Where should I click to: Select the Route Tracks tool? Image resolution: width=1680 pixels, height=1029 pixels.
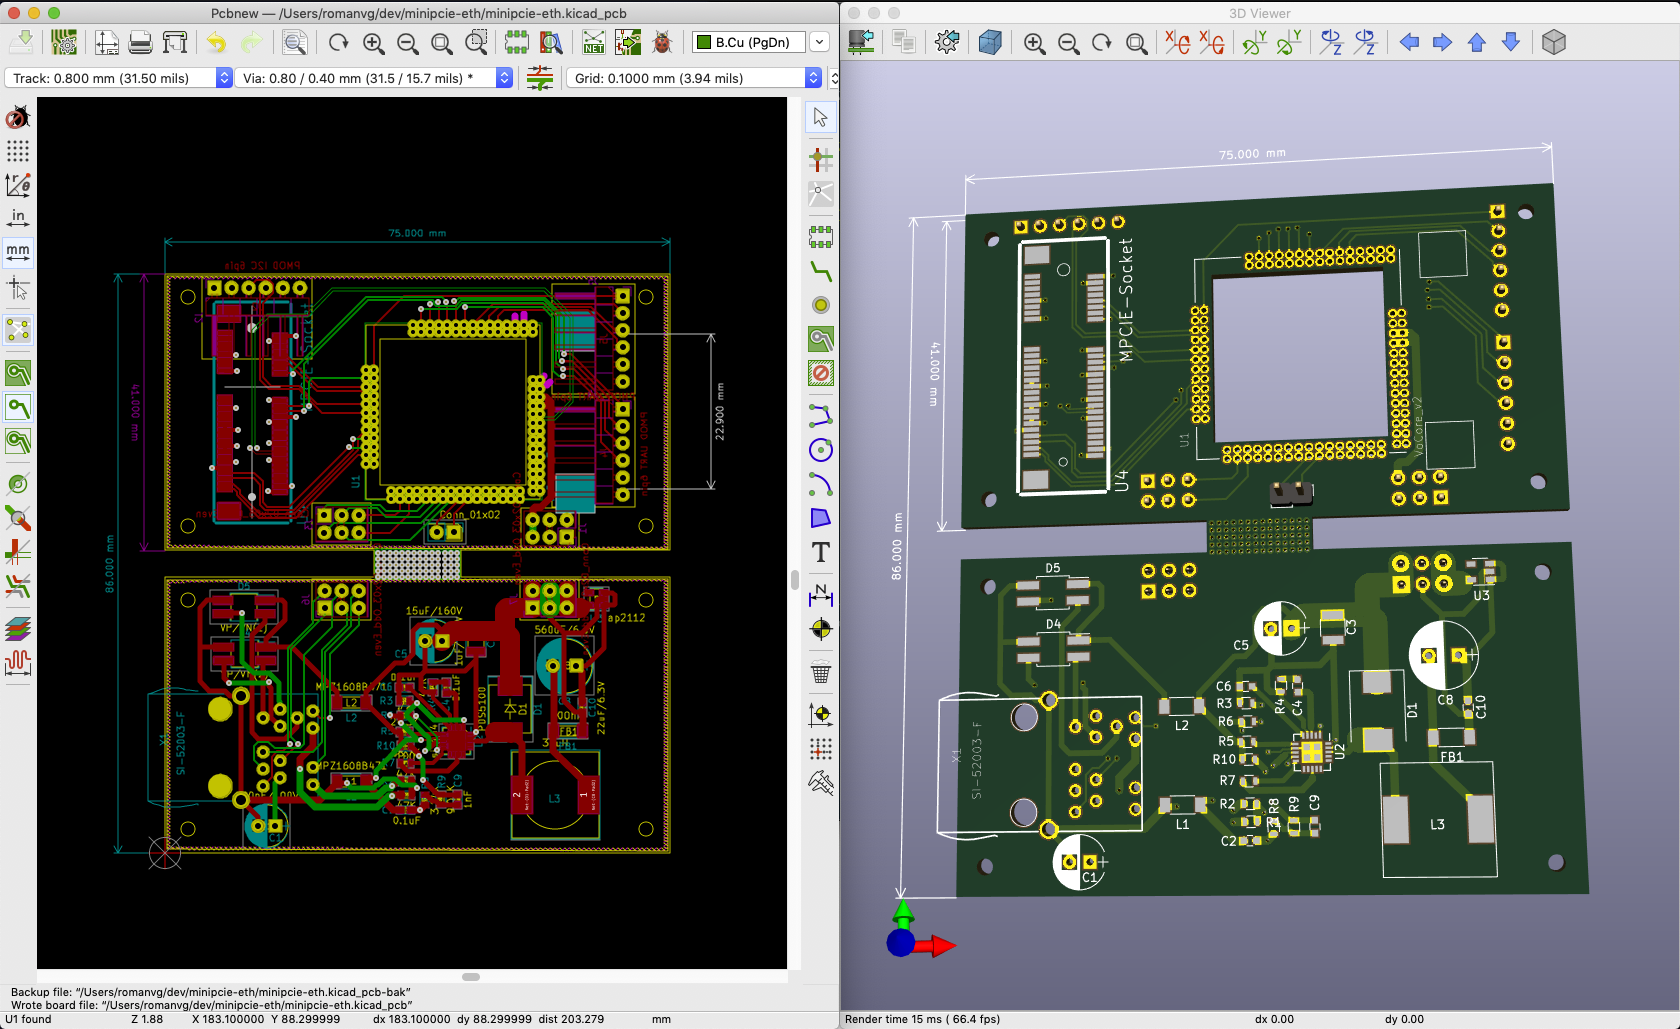820,271
